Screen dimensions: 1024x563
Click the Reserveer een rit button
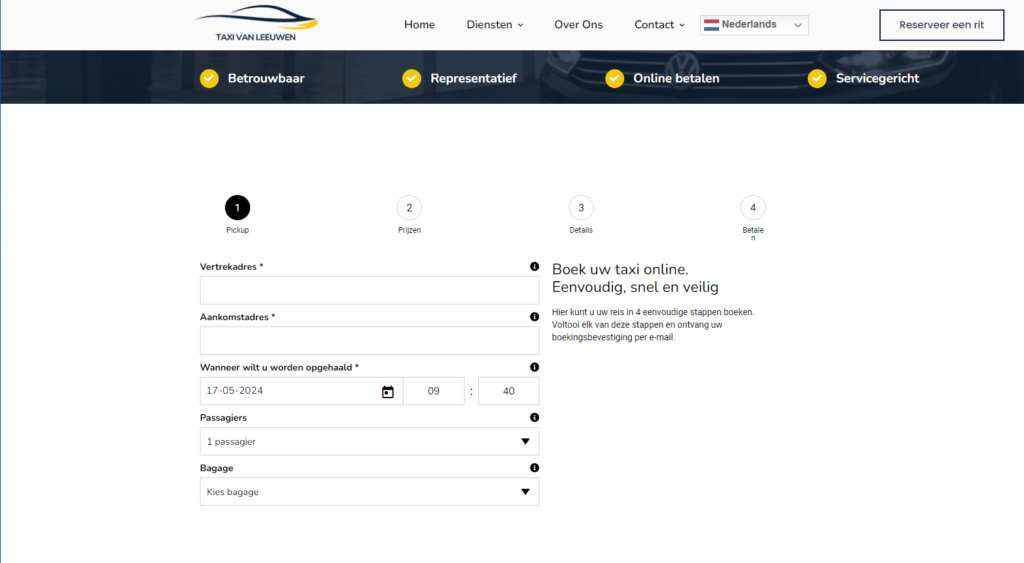(x=942, y=25)
